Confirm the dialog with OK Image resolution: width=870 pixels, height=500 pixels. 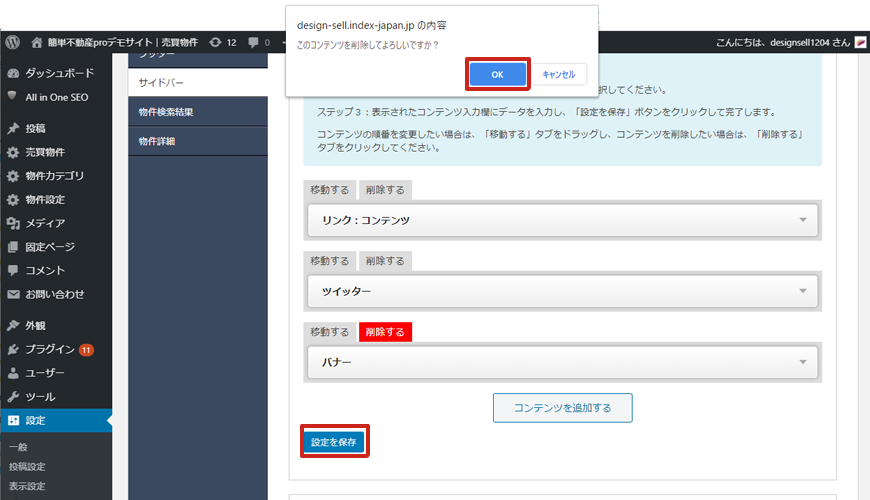(x=498, y=74)
